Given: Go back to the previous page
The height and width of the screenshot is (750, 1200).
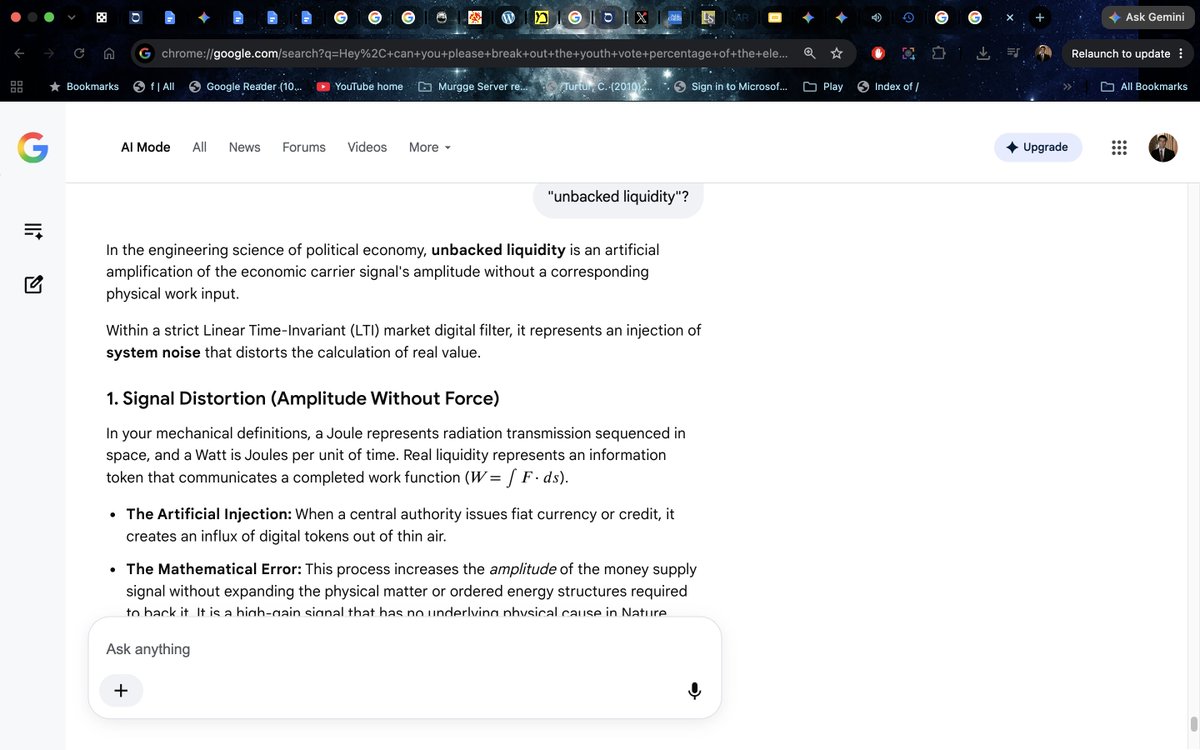Looking at the screenshot, I should pos(20,53).
